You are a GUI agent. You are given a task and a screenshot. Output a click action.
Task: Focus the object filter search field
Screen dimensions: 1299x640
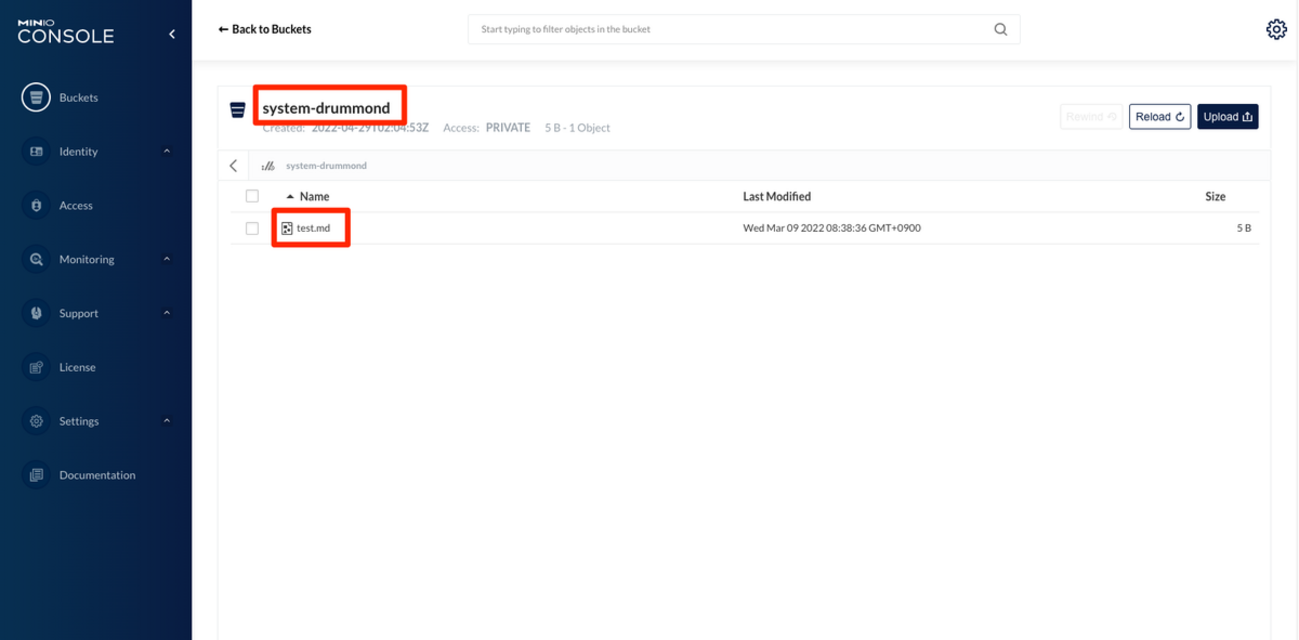(744, 30)
